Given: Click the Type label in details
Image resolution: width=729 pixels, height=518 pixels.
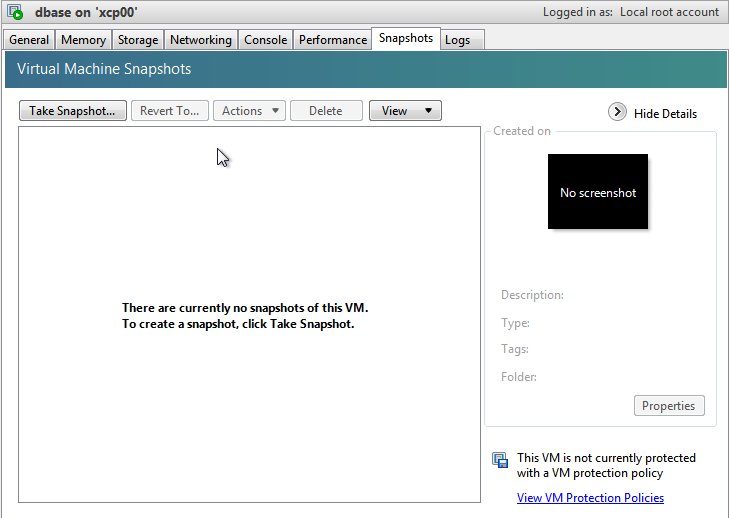Looking at the screenshot, I should point(515,323).
